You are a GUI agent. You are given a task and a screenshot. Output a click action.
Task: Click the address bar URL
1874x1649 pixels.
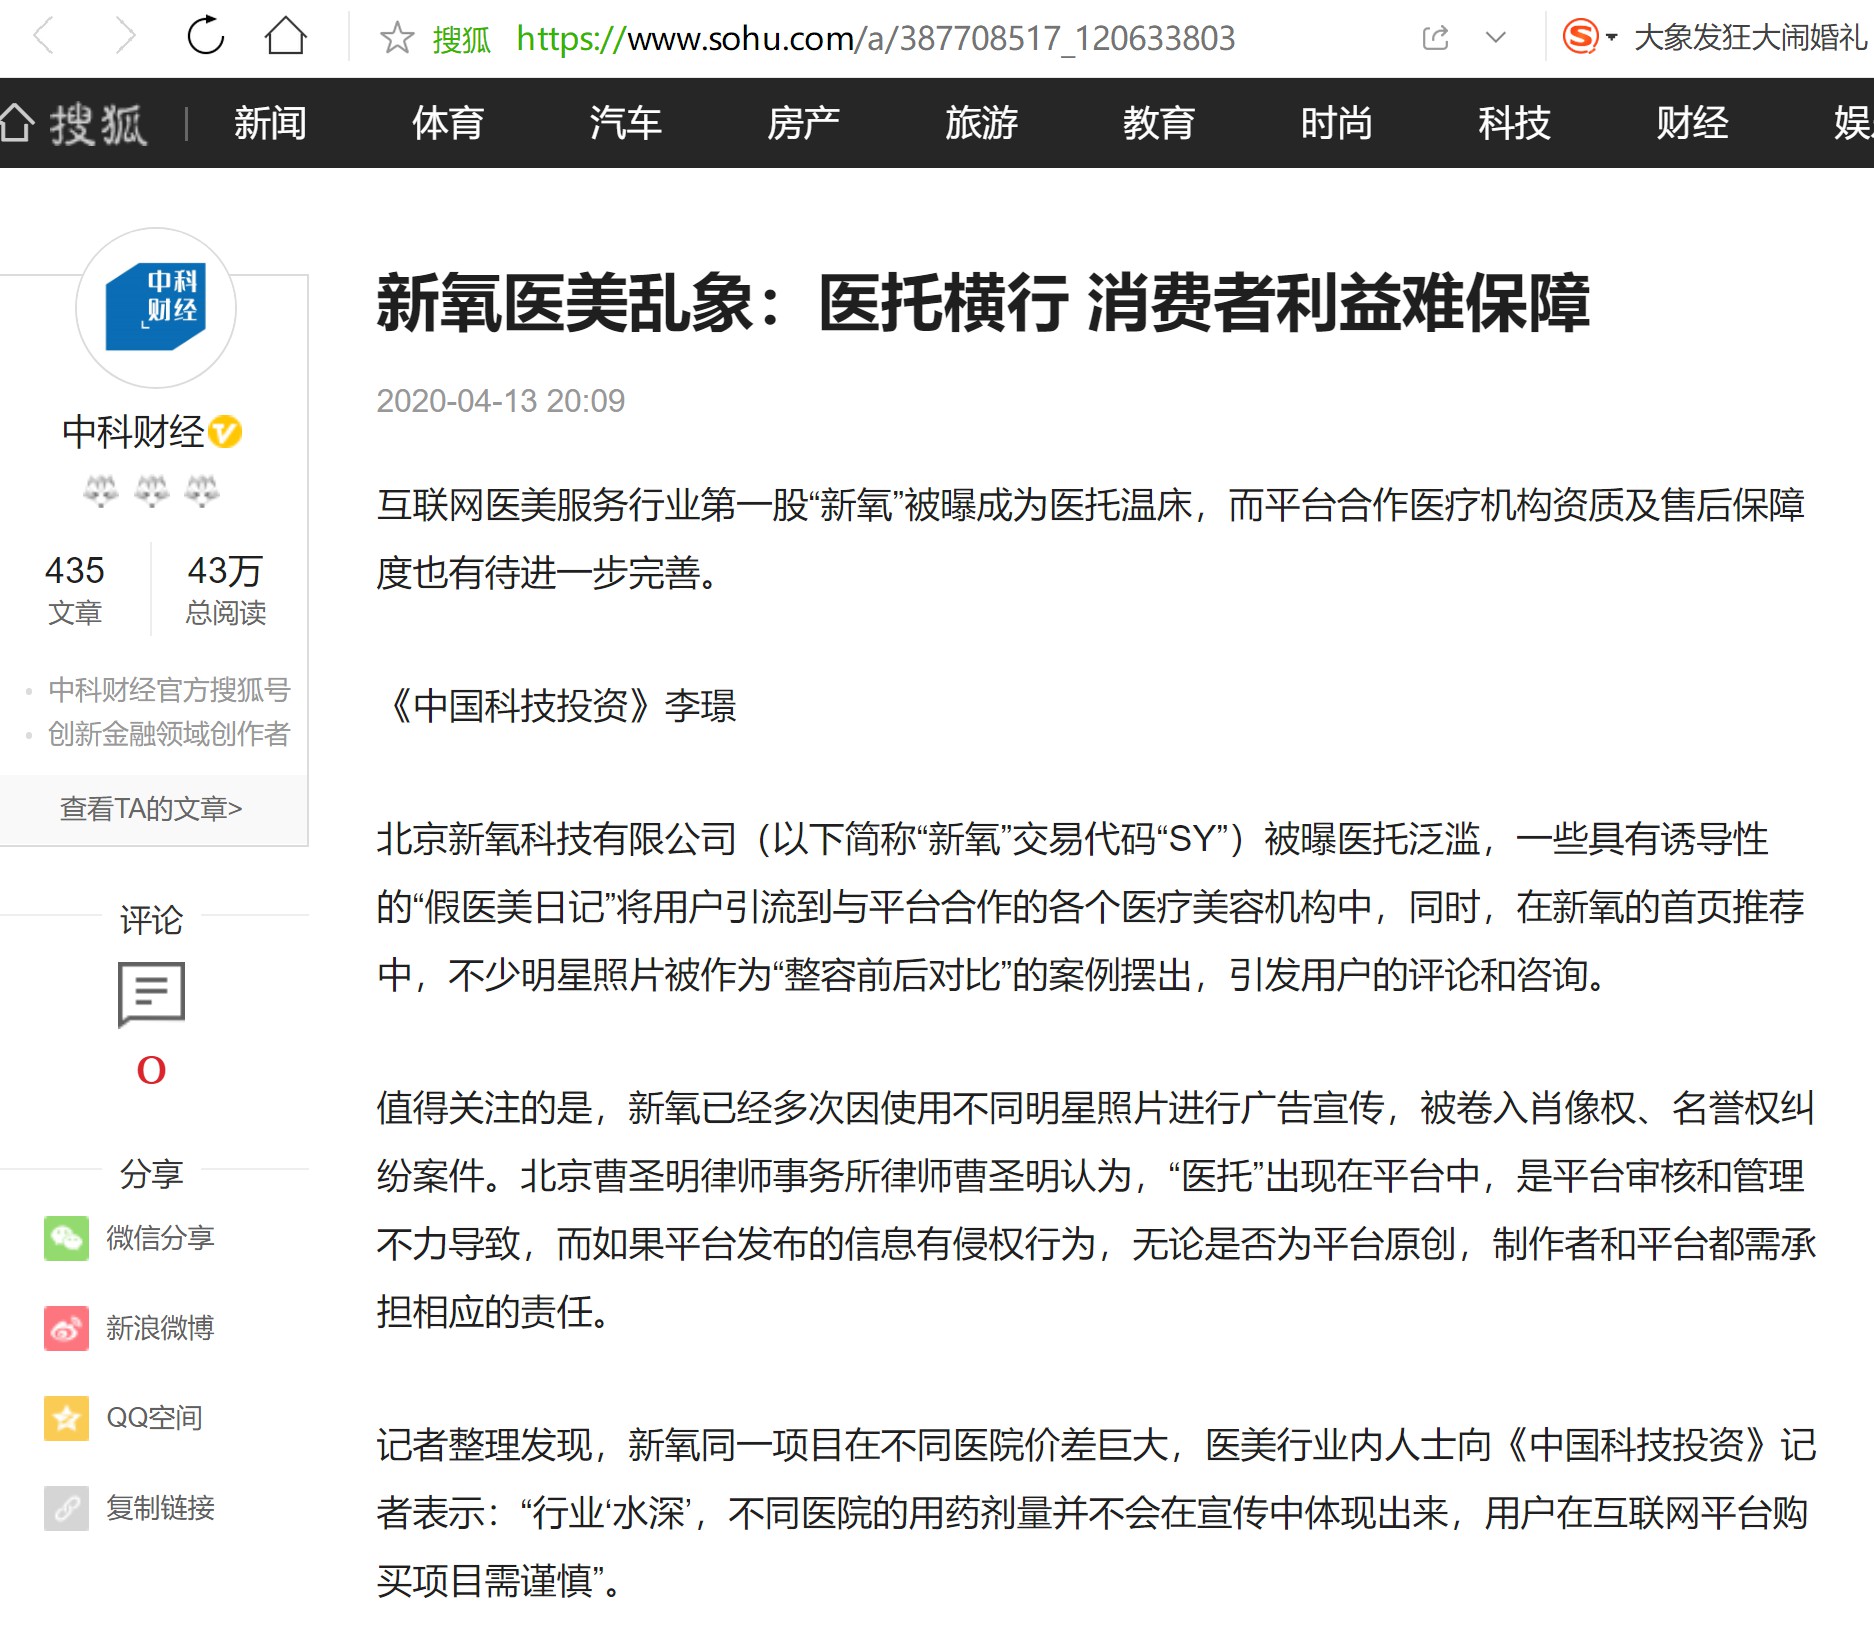click(x=875, y=38)
